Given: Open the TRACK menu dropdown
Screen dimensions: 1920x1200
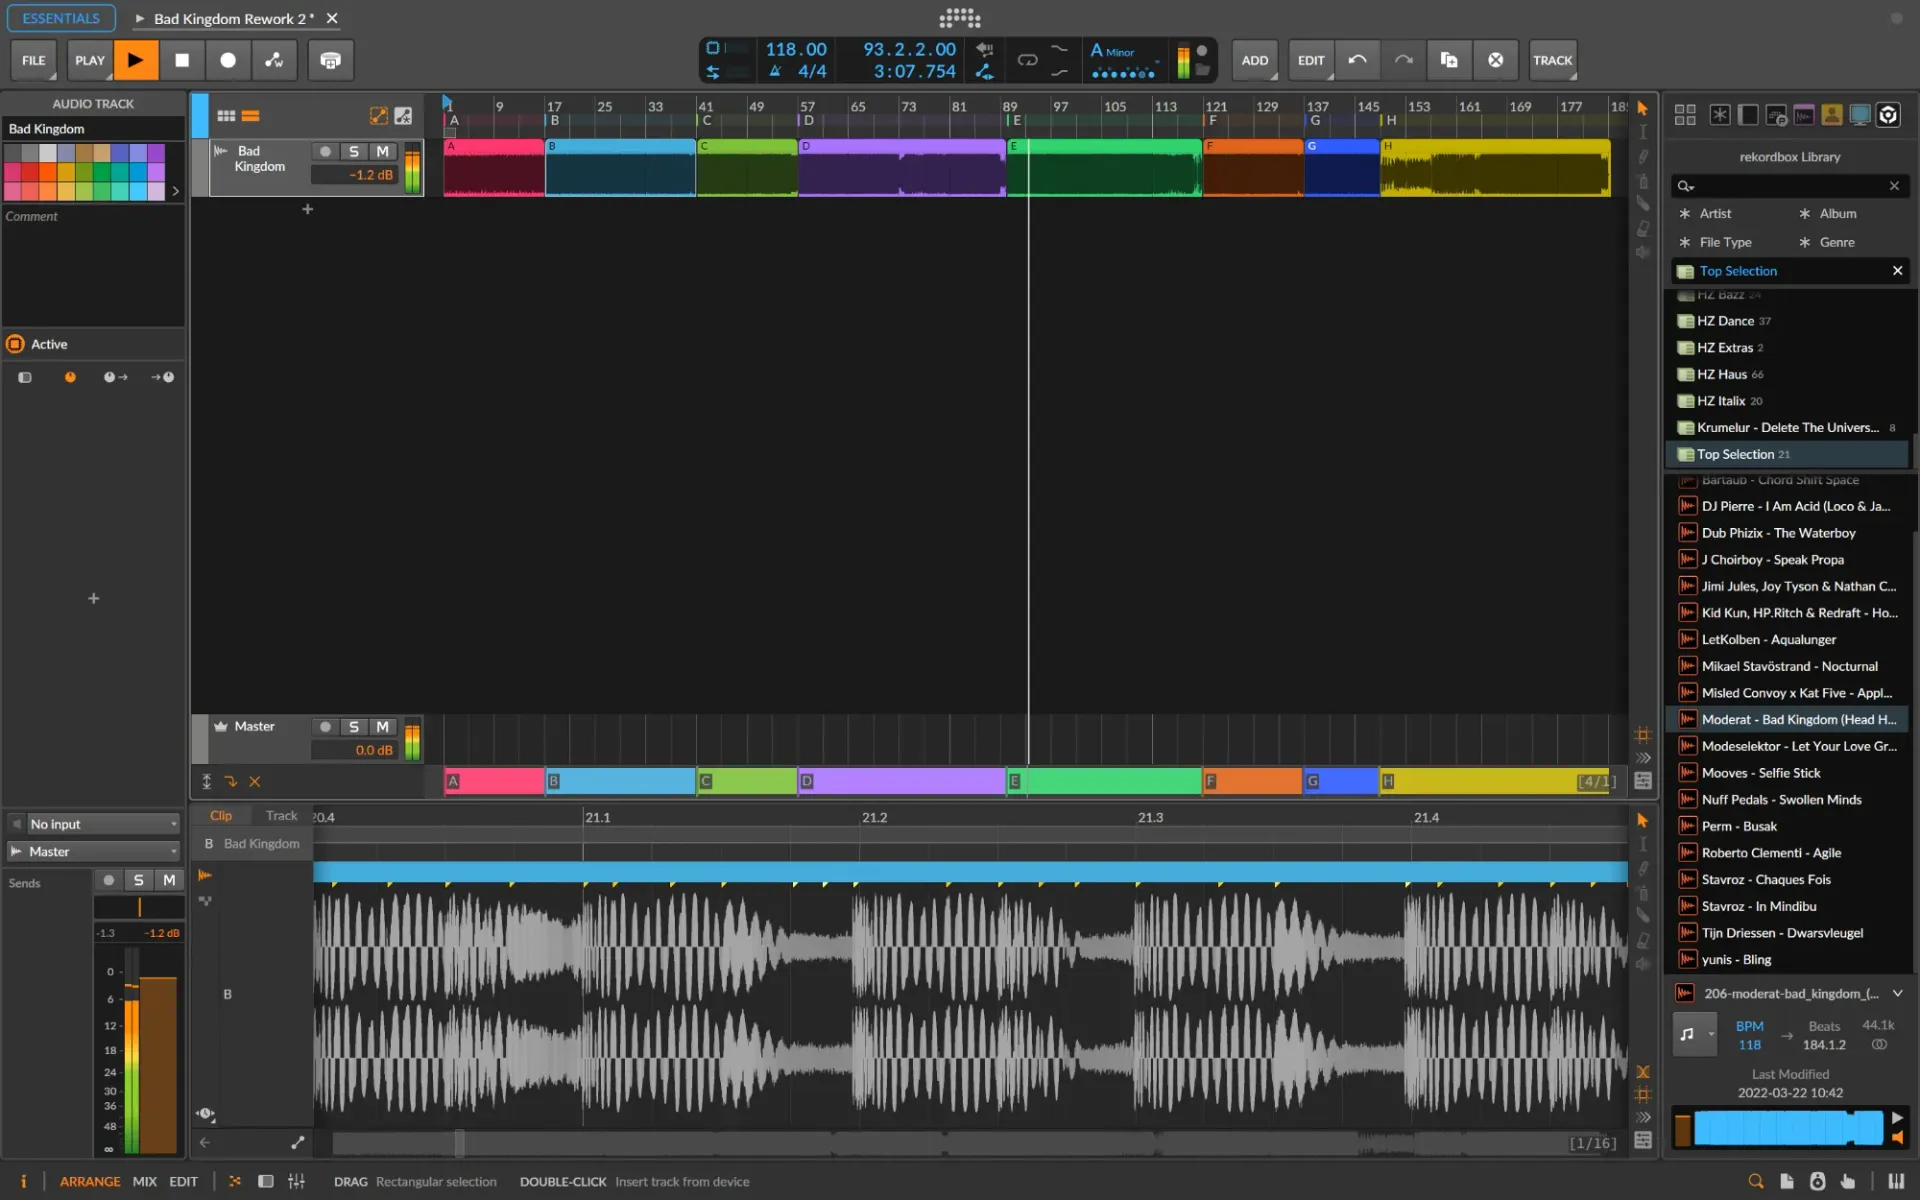Looking at the screenshot, I should [1552, 60].
